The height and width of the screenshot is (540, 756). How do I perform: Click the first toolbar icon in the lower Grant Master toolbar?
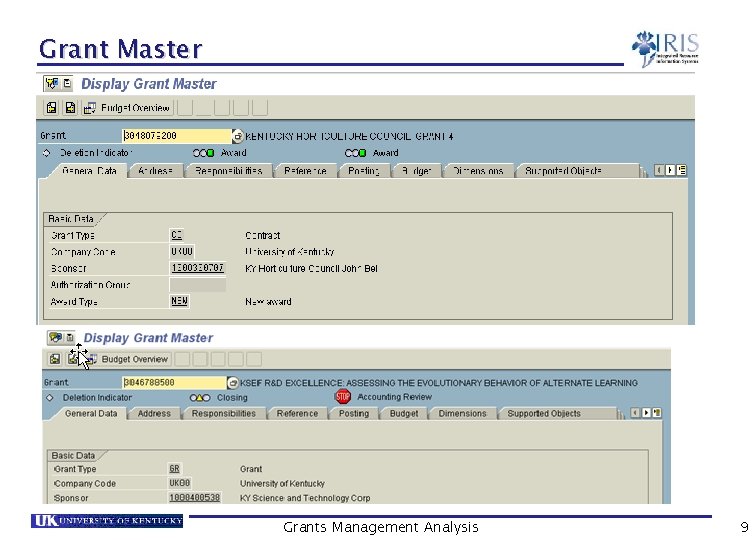click(55, 359)
